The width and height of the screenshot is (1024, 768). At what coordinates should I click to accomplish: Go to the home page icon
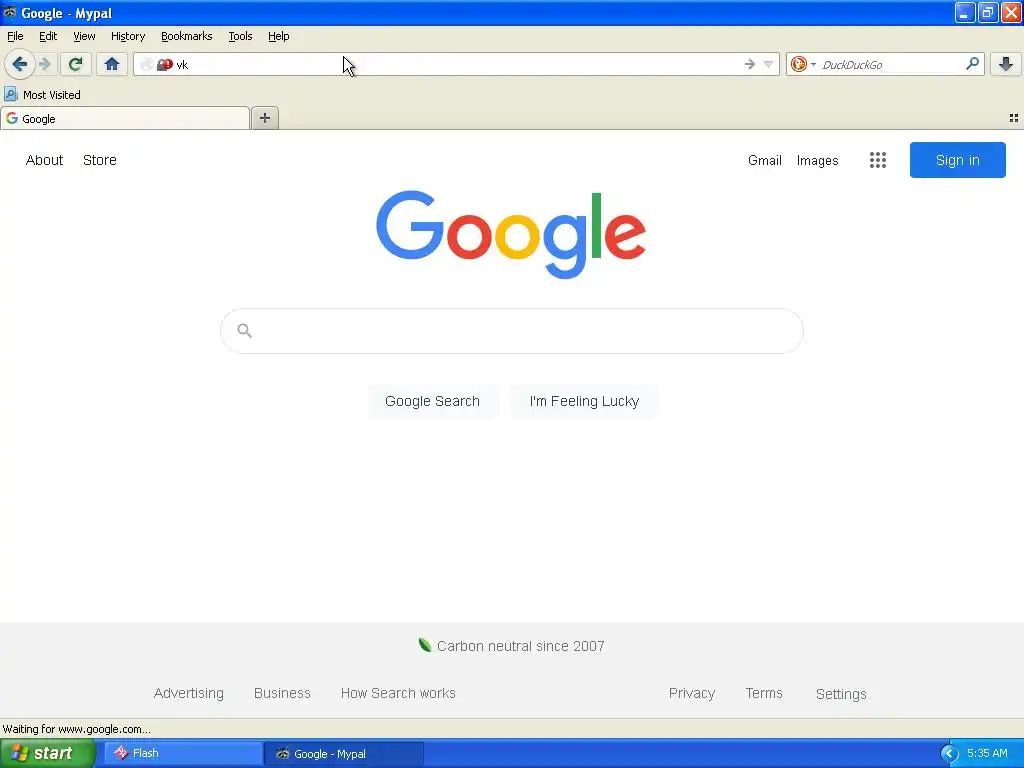(x=112, y=64)
